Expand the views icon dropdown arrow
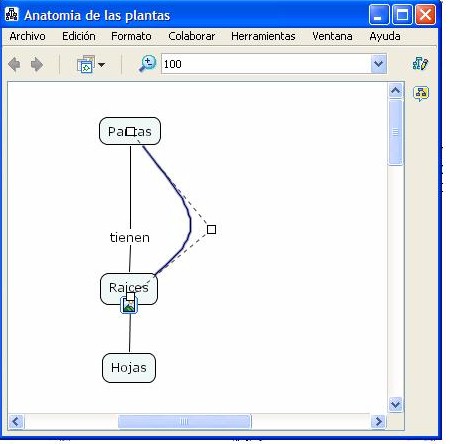The width and height of the screenshot is (450, 444). tap(101, 65)
